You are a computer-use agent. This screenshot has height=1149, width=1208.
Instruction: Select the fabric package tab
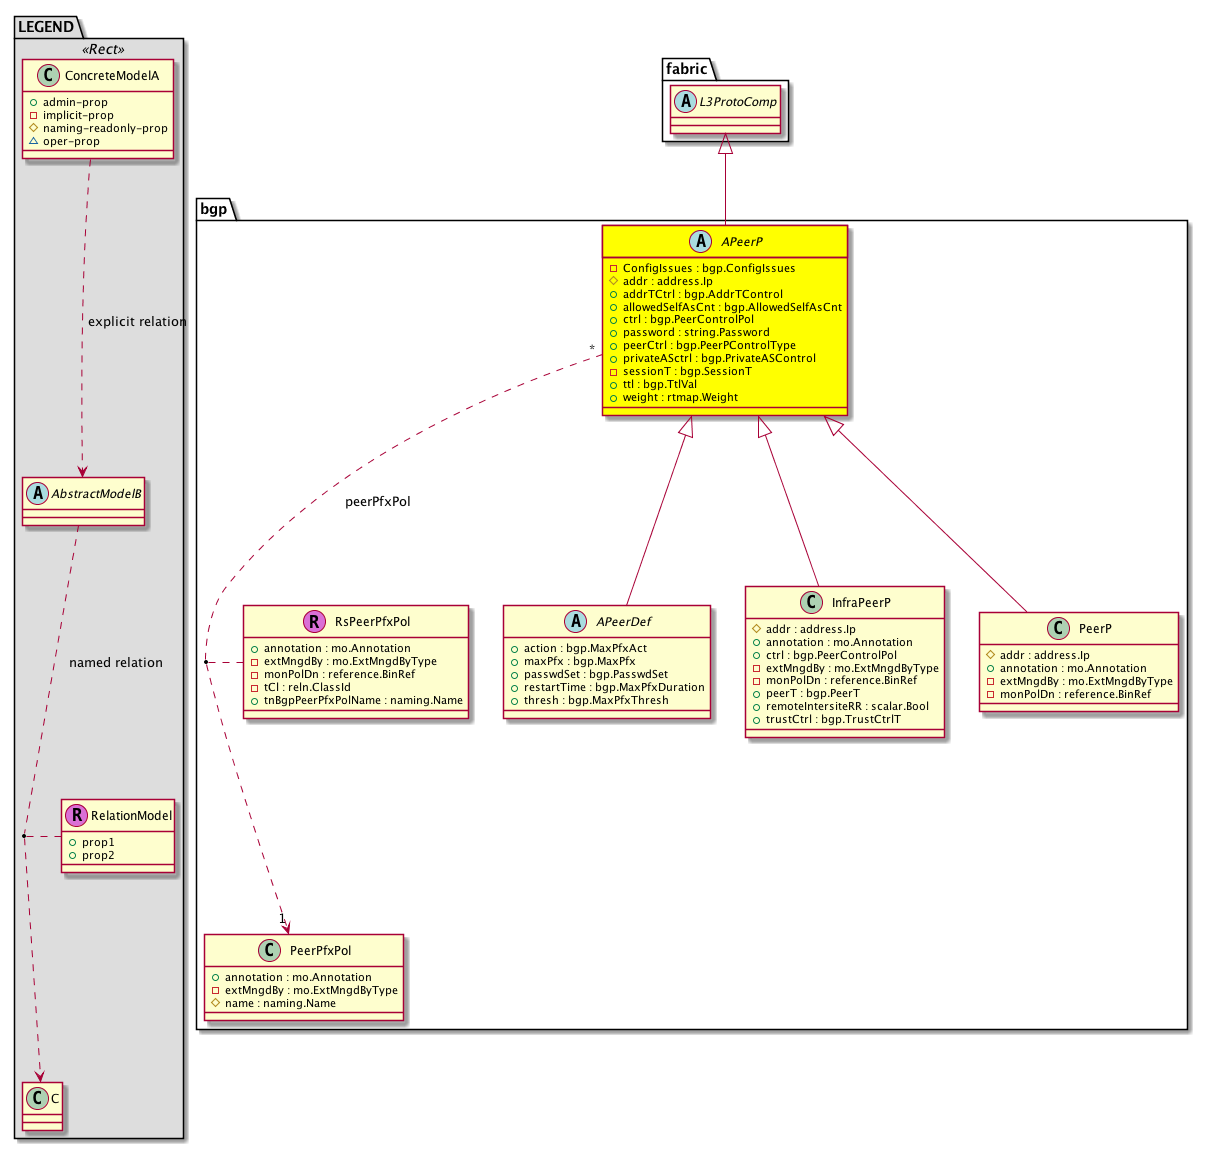point(687,69)
